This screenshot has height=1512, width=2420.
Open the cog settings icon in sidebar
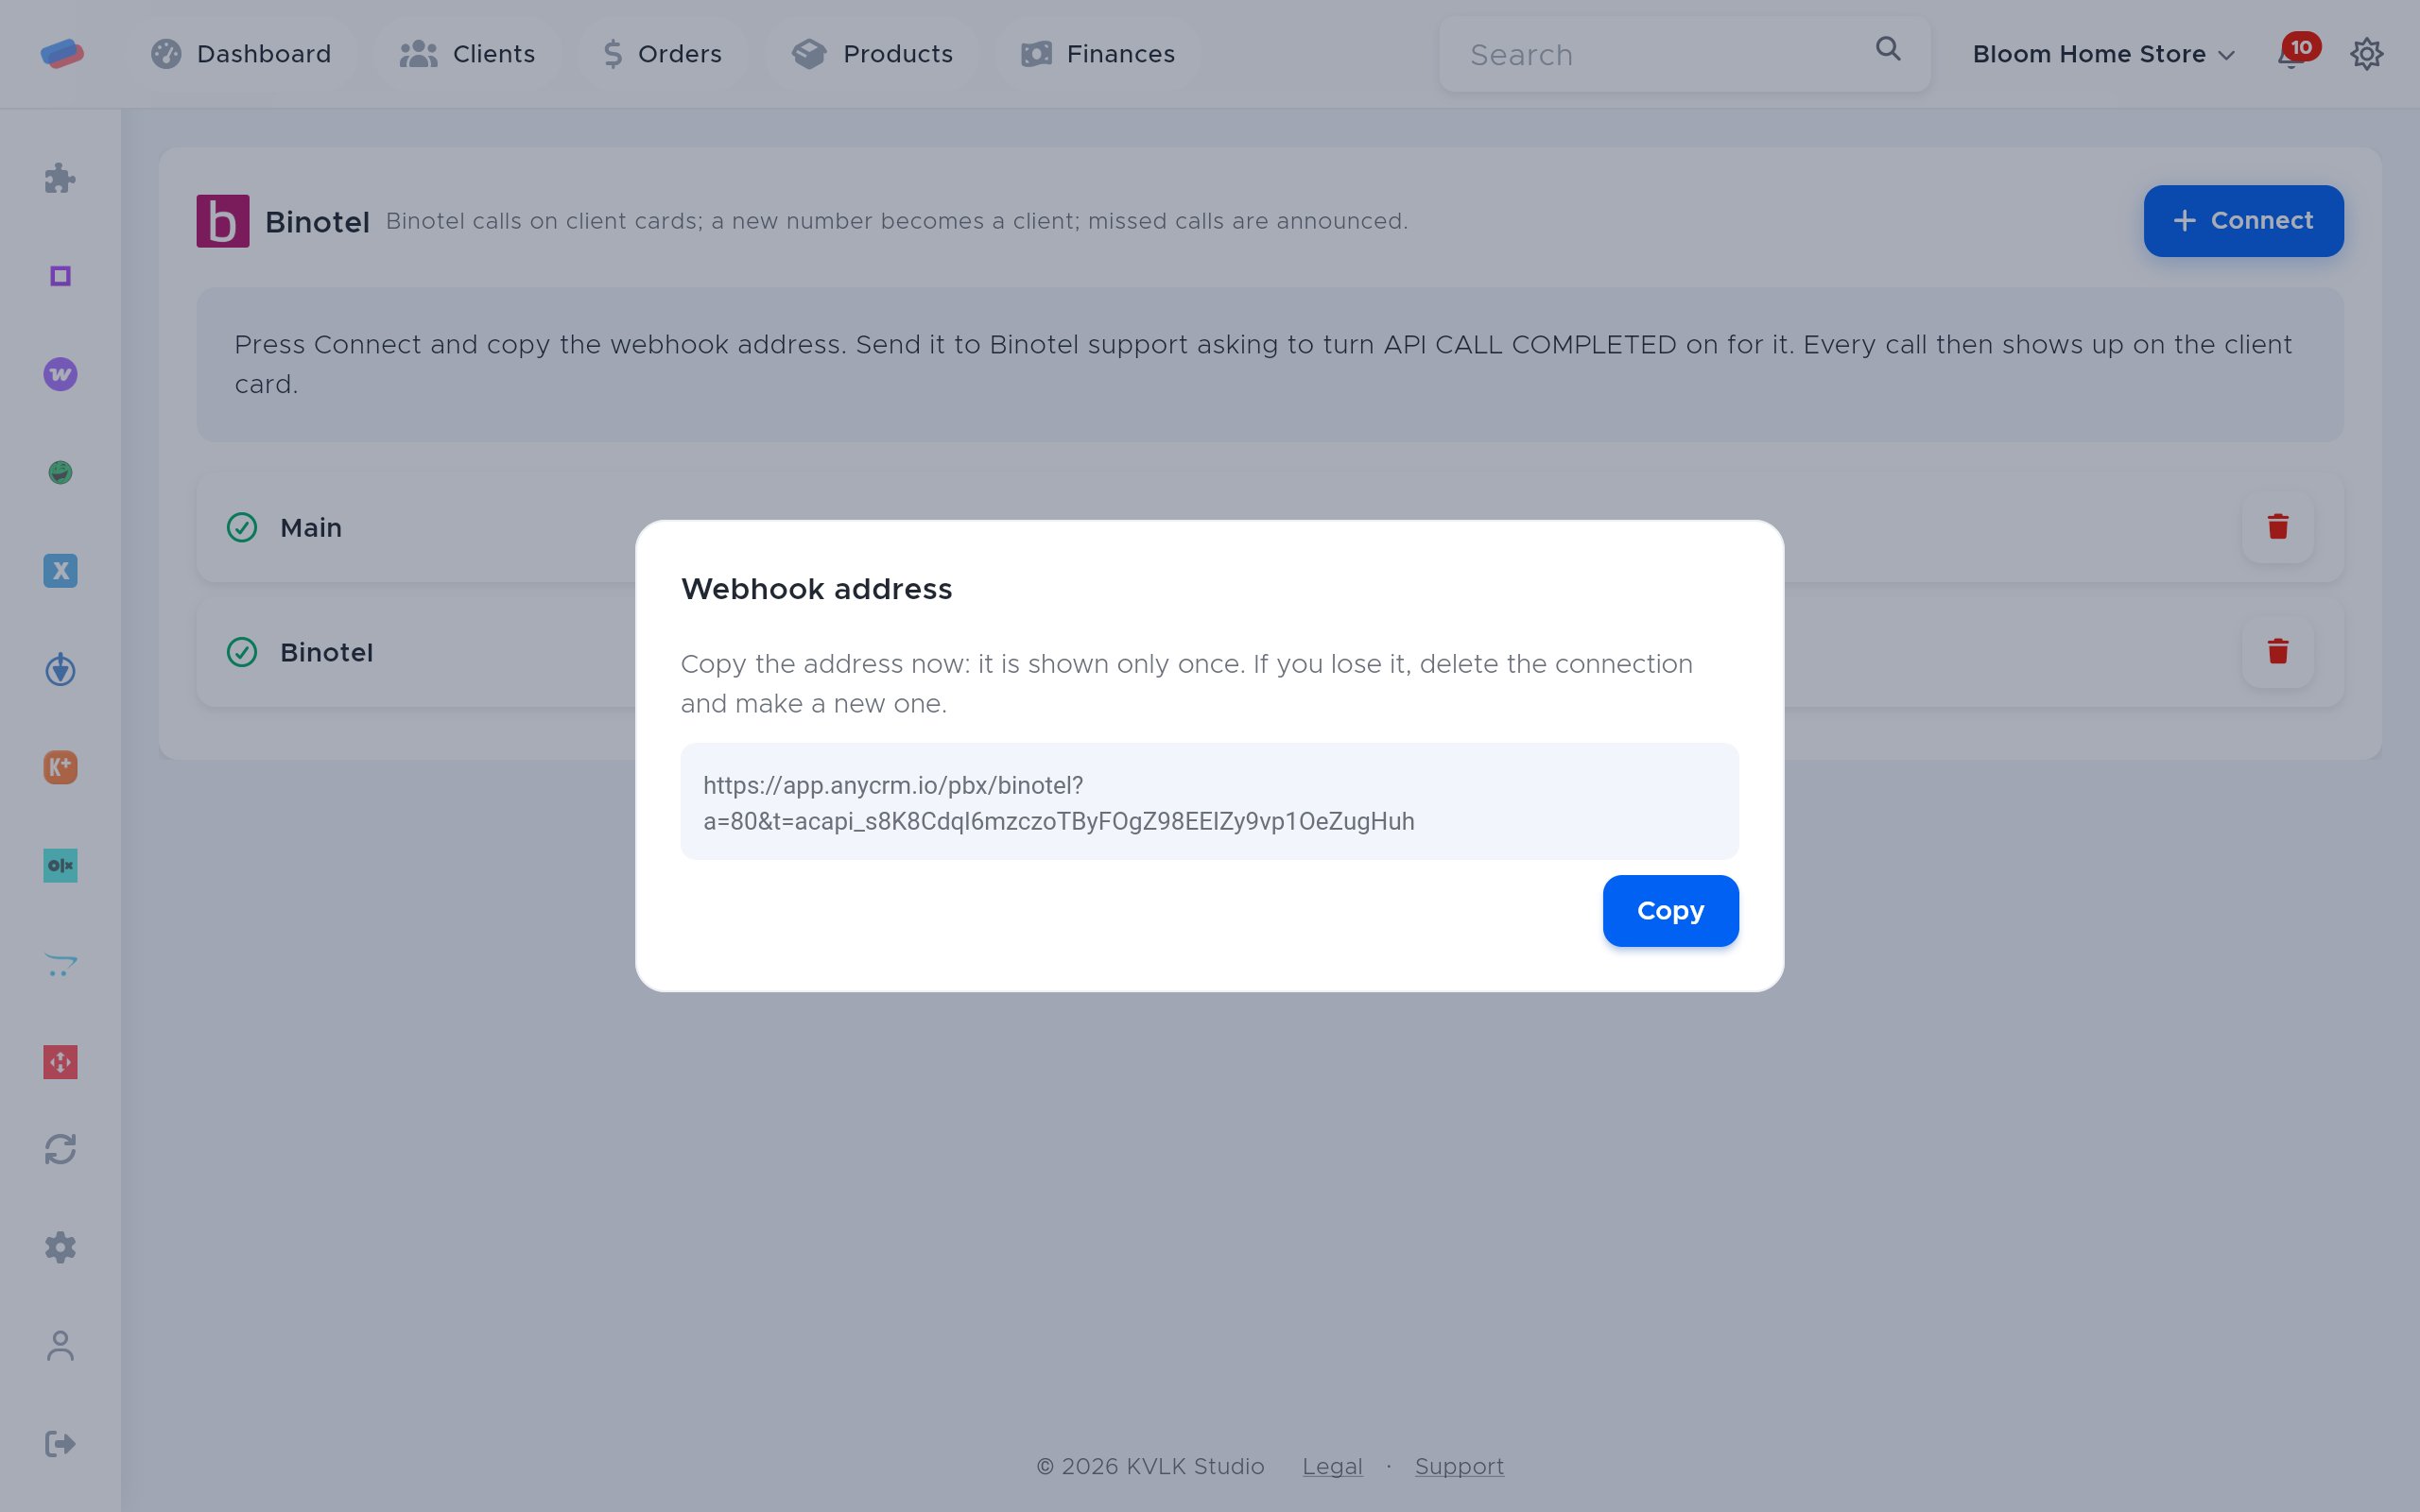point(60,1247)
